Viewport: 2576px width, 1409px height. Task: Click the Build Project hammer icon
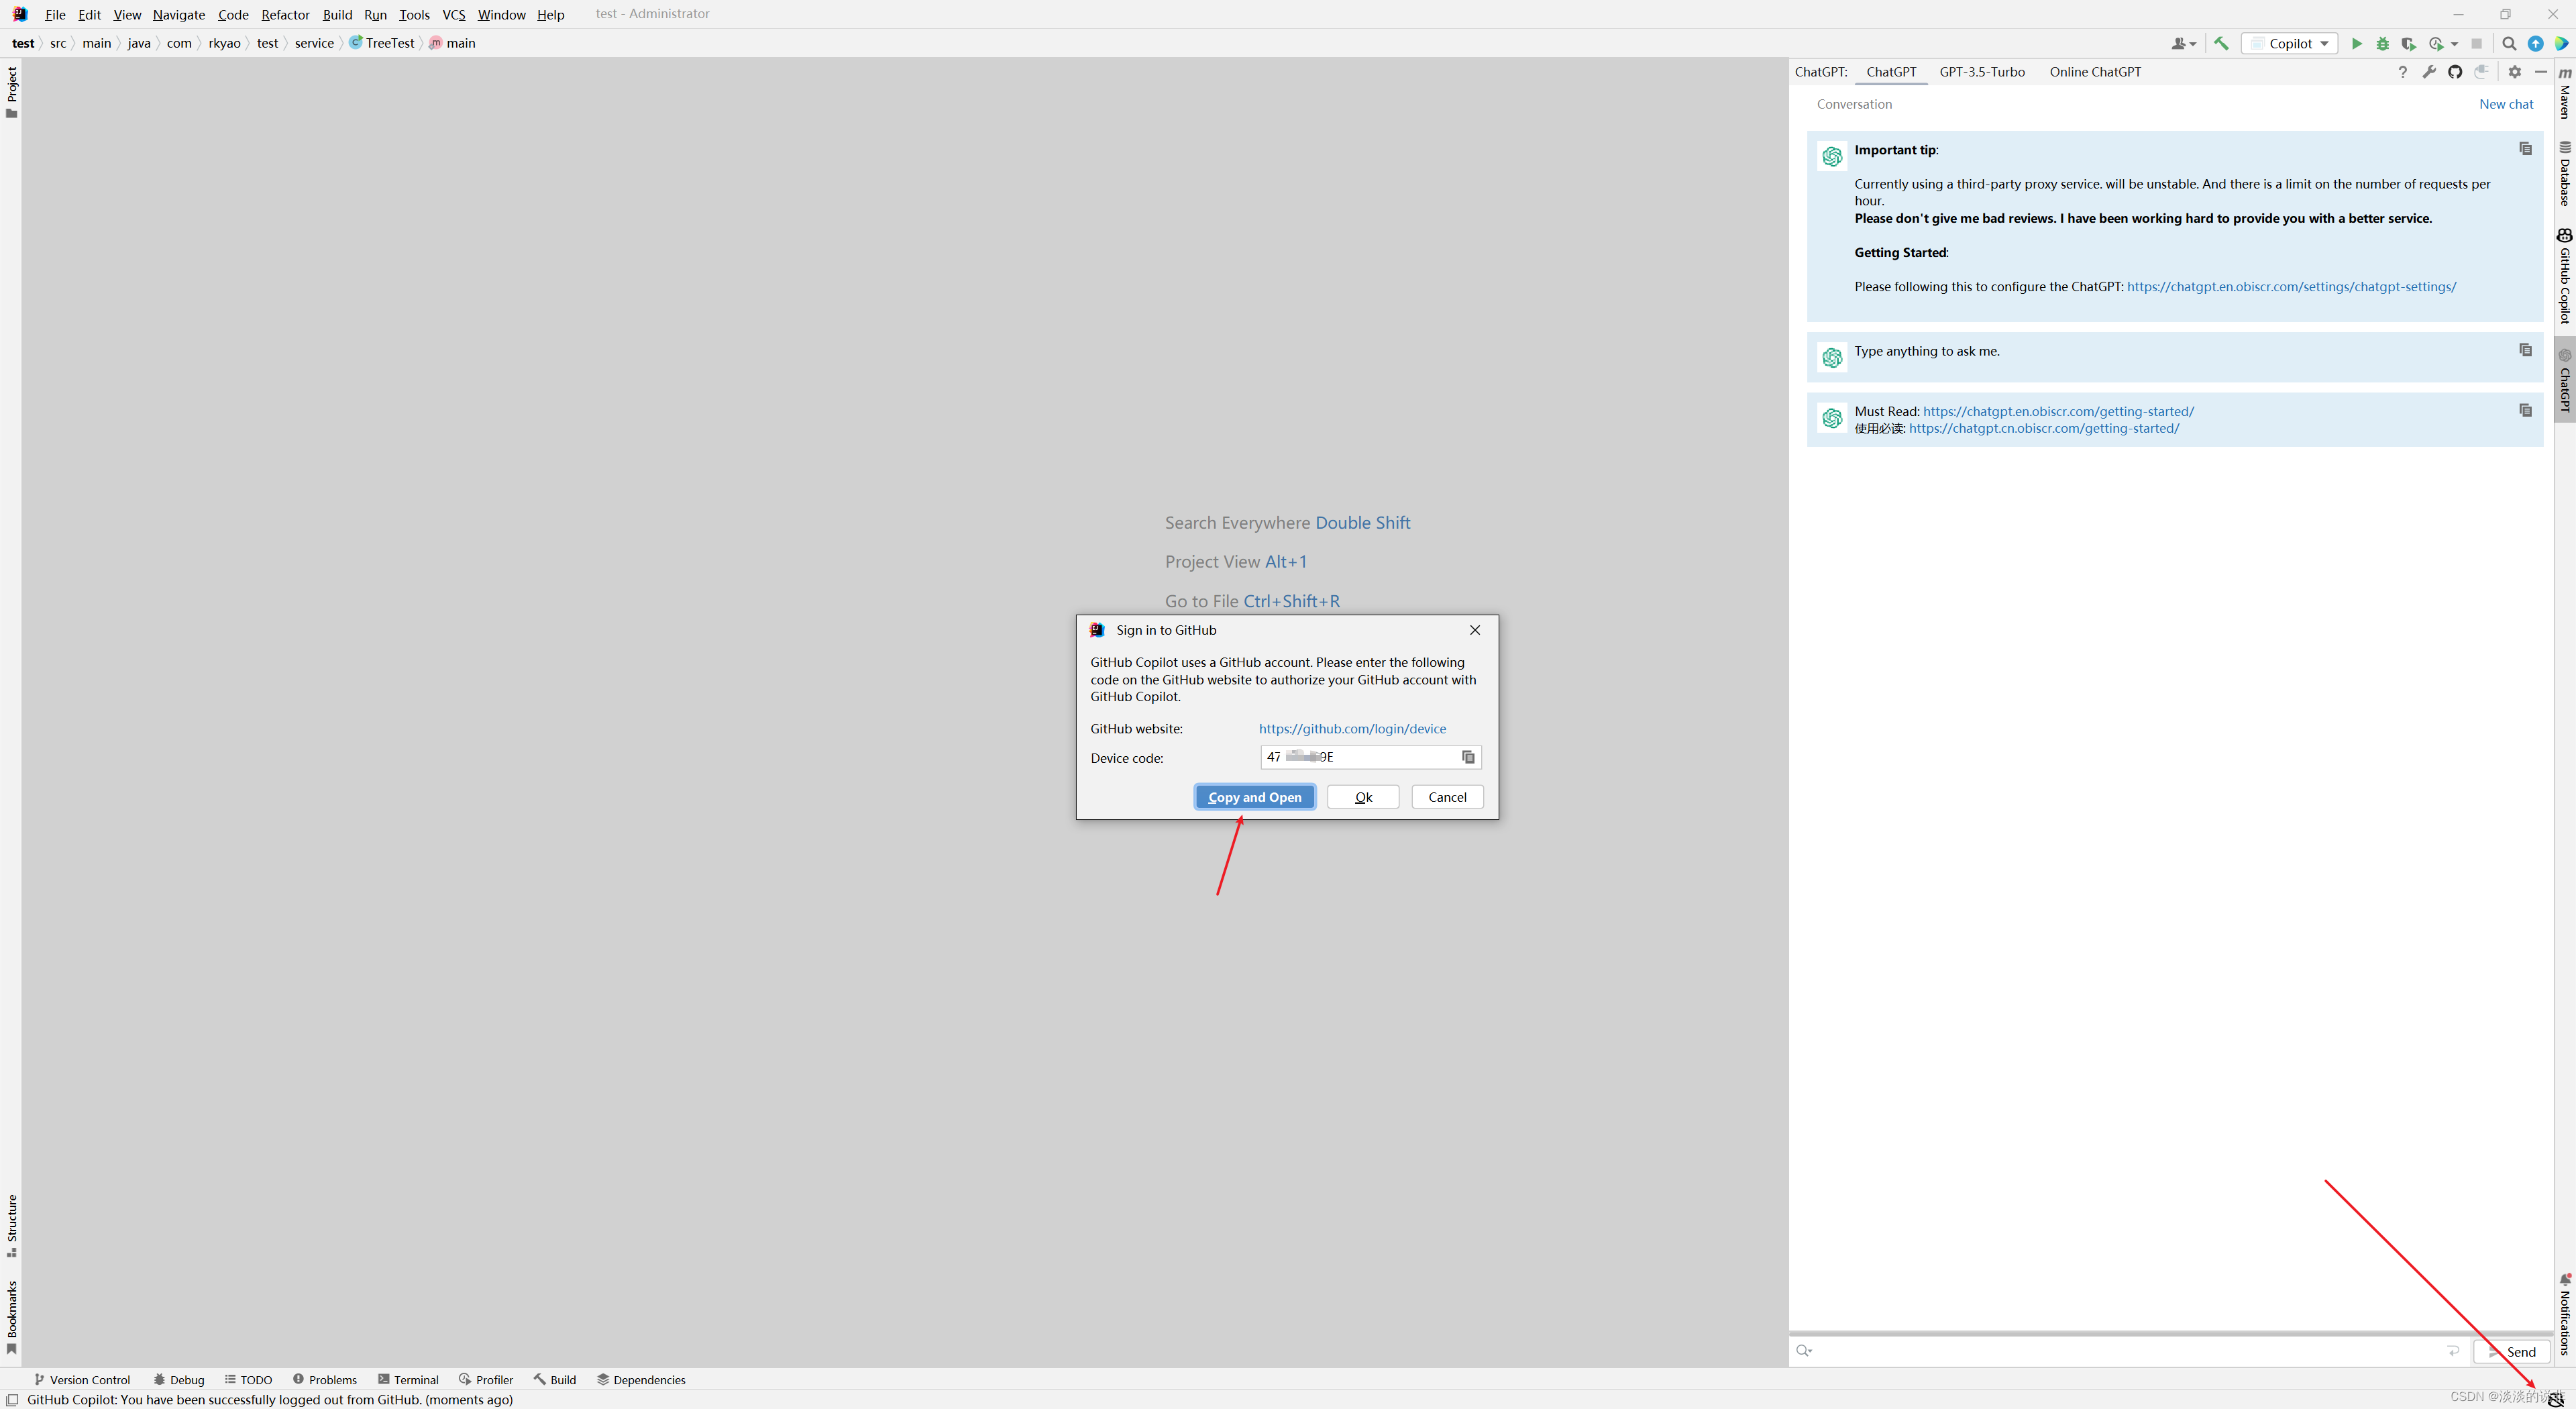pos(2221,43)
